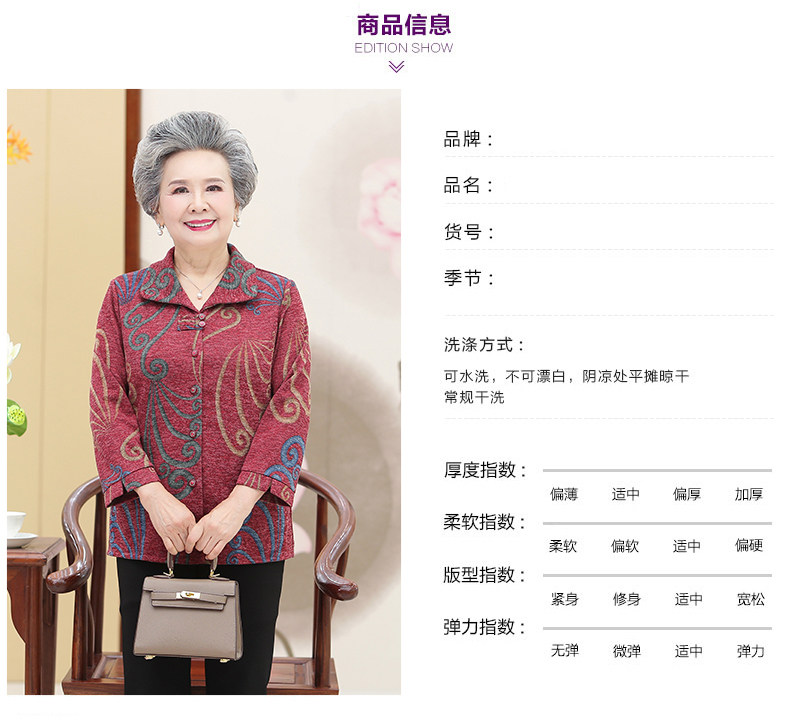Select 适中 under 厚度指数
This screenshot has width=790, height=720.
point(625,494)
